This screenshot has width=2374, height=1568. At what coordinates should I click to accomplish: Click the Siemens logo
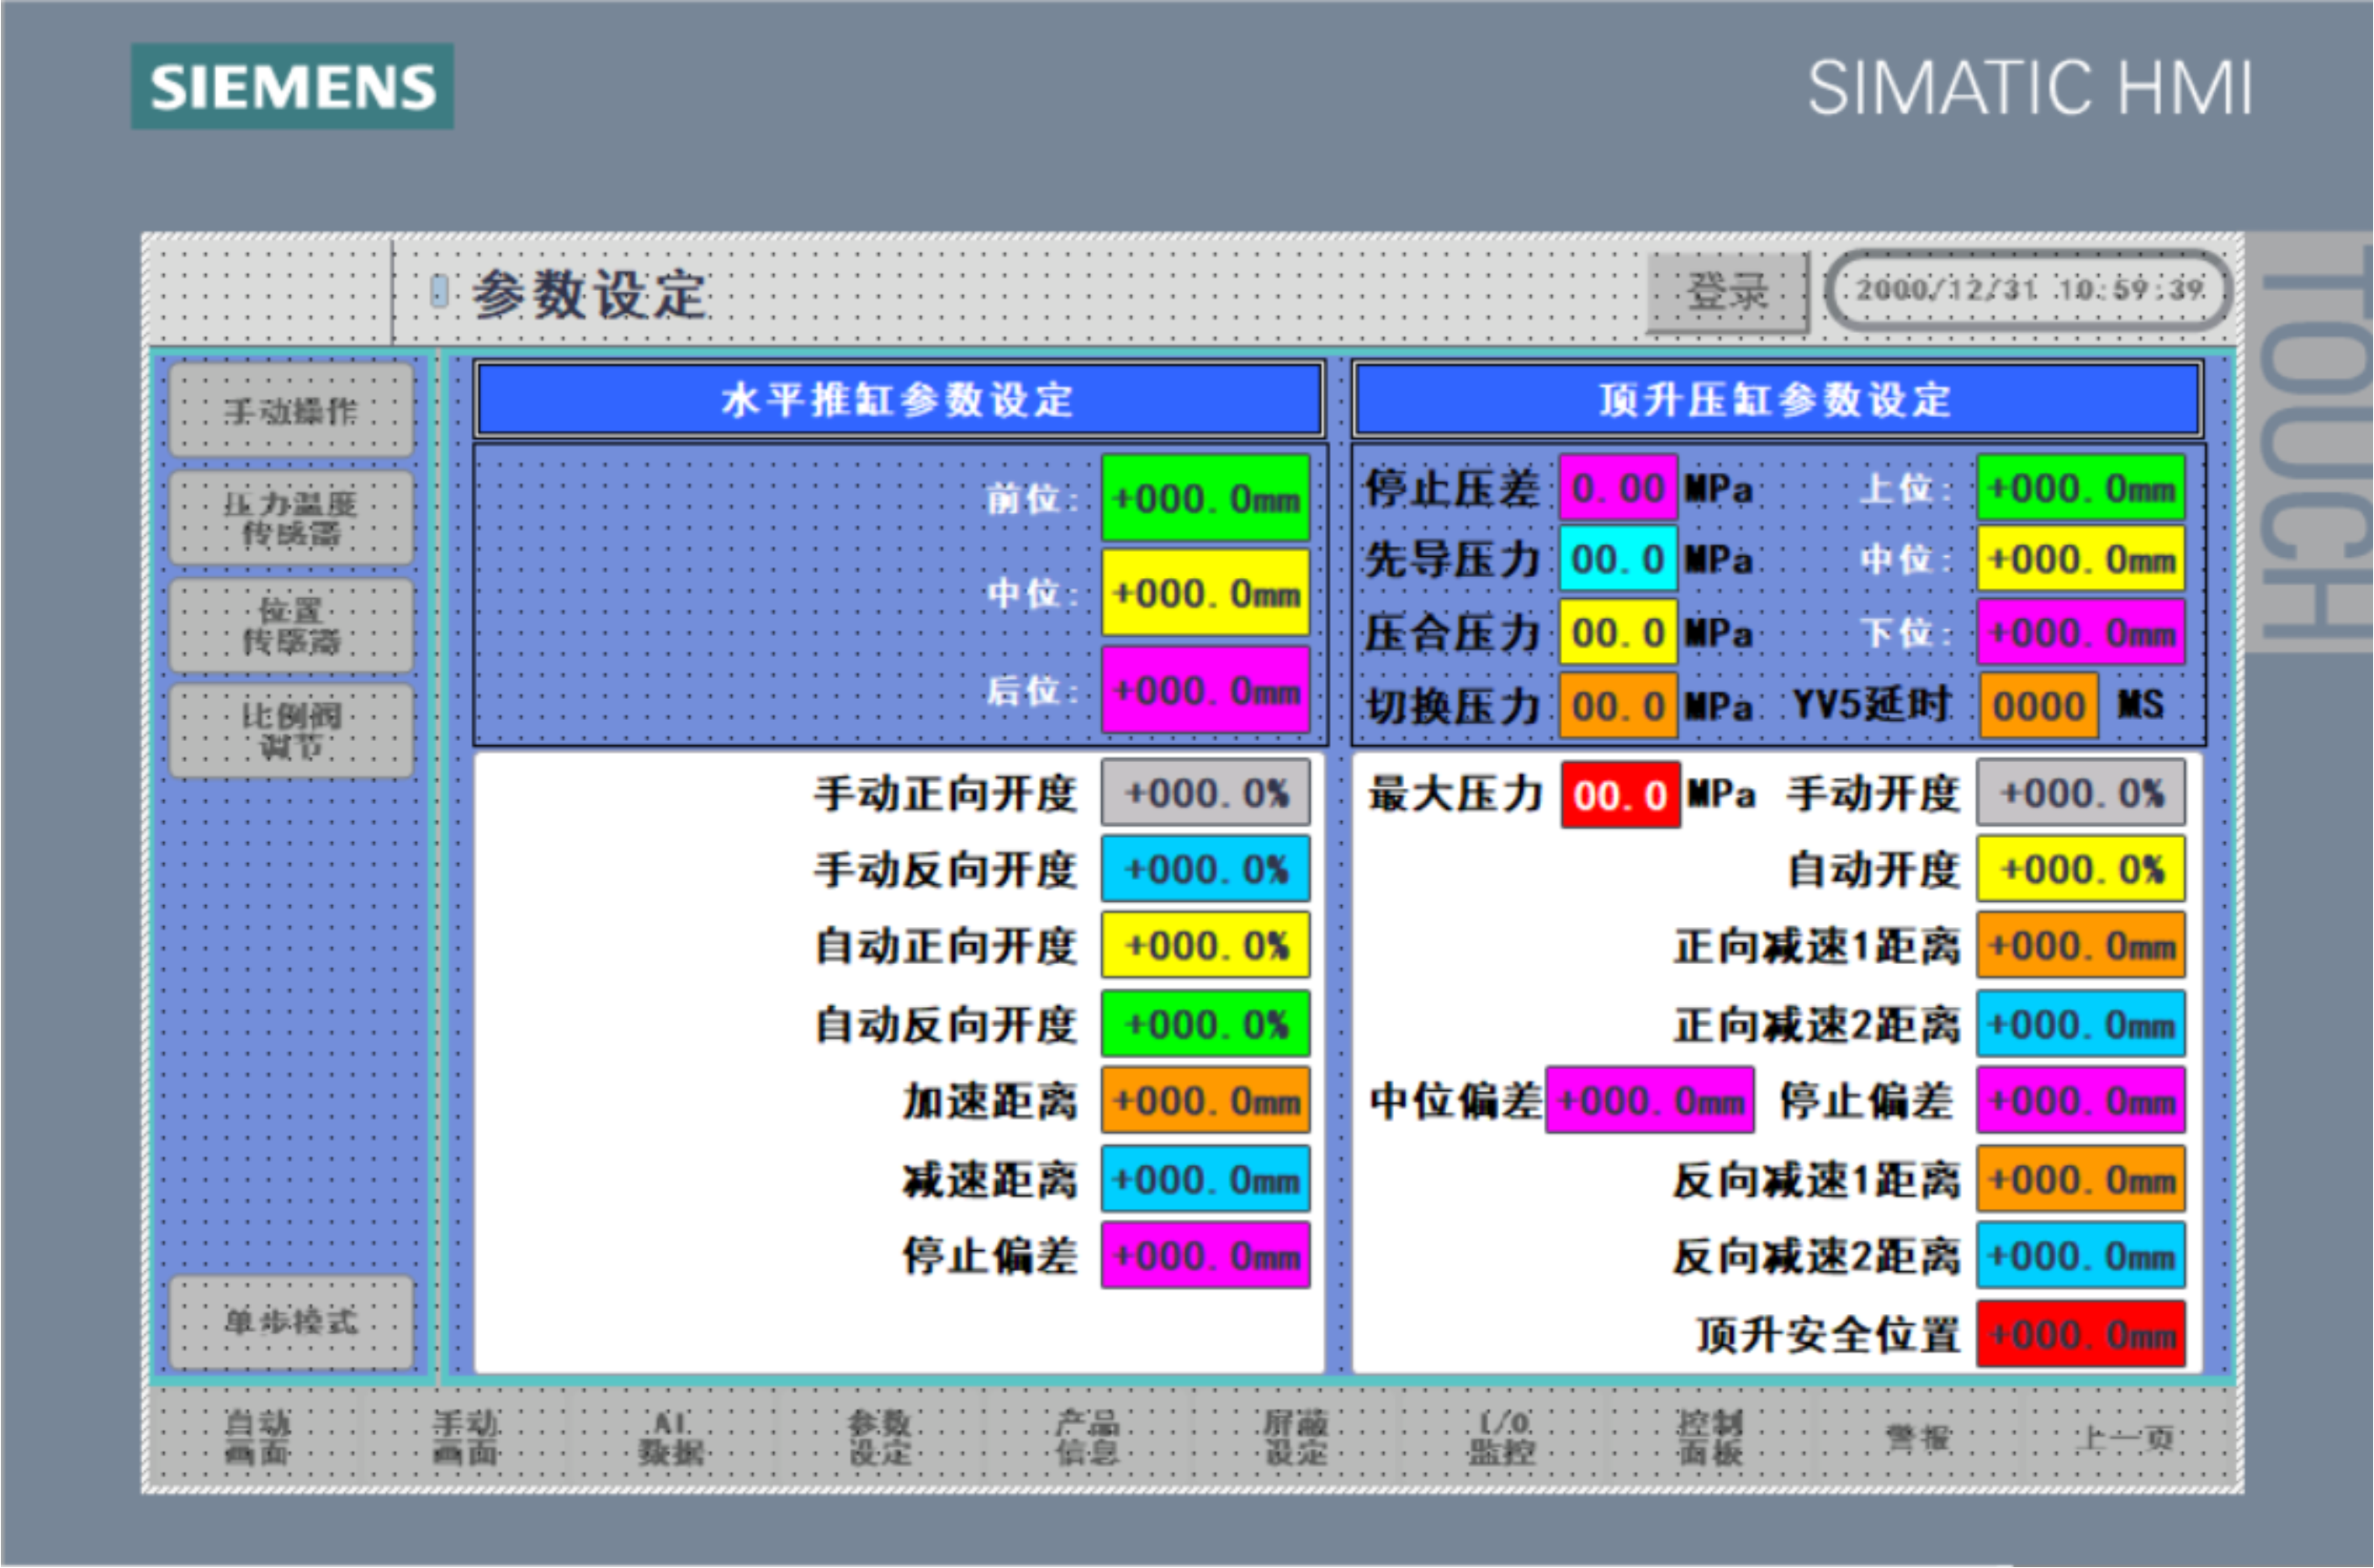(292, 87)
